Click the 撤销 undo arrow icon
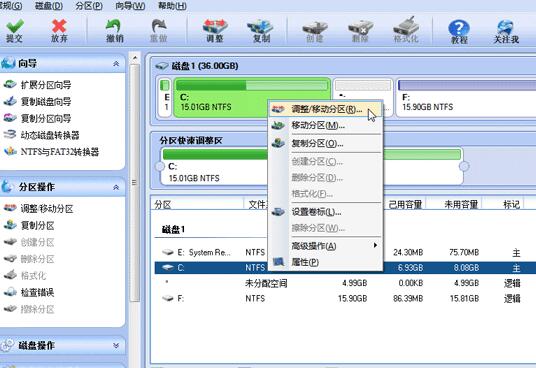Viewport: 536px width, 368px height. coord(115,30)
